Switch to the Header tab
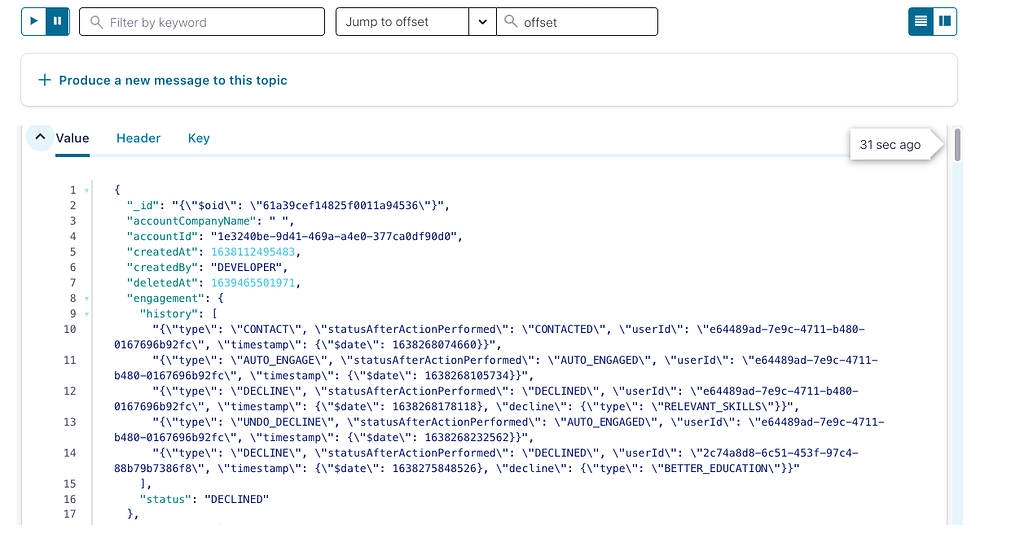Viewport: 1024px width, 538px height. pos(138,138)
